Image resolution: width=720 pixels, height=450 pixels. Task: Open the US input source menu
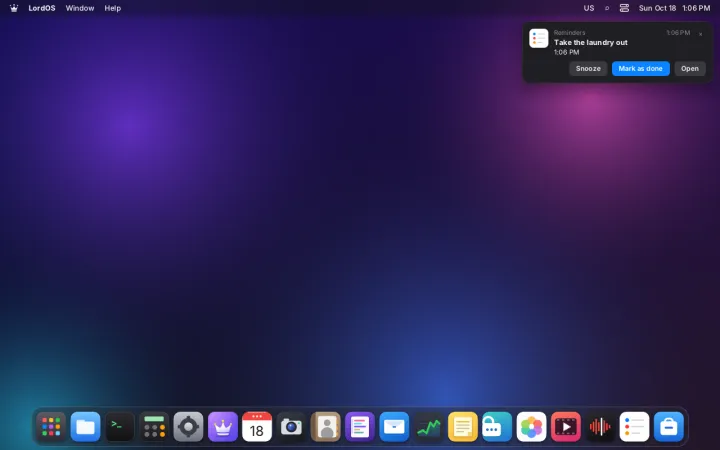[x=589, y=8]
